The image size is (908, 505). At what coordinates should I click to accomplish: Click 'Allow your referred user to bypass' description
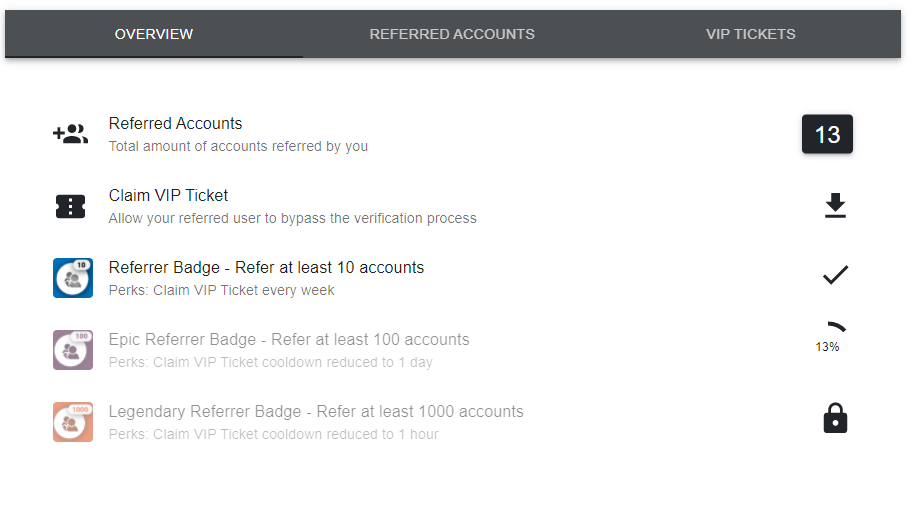click(292, 218)
